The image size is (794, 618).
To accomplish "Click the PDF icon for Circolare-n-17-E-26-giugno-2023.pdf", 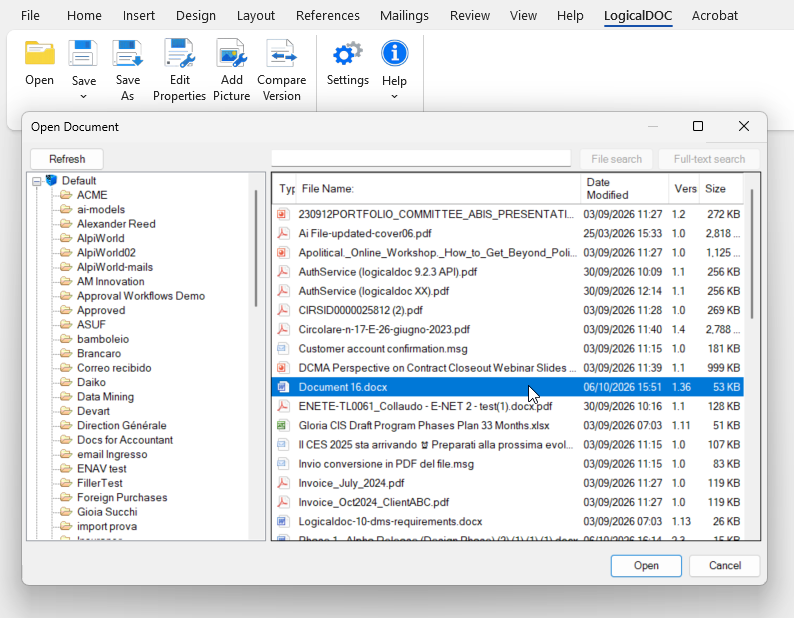I will tap(283, 329).
